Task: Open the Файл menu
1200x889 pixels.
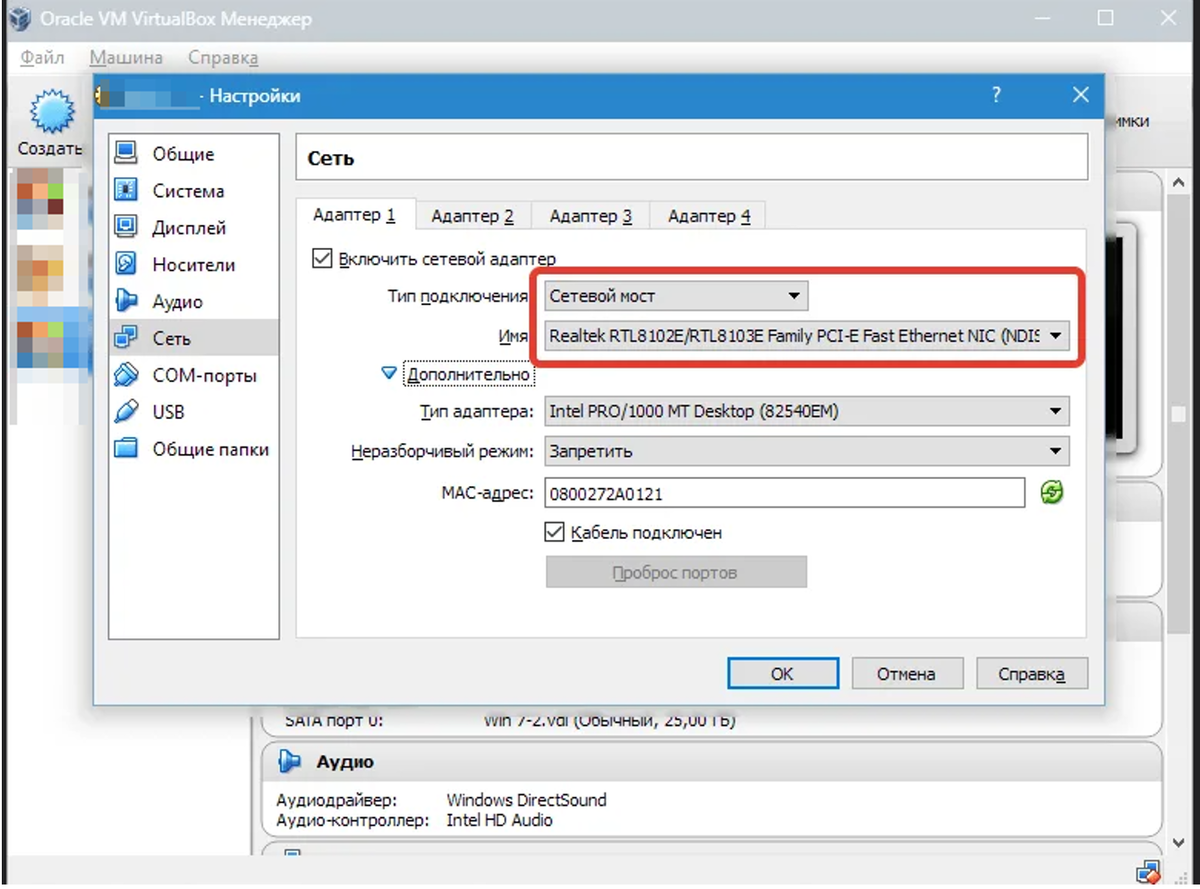Action: pyautogui.click(x=43, y=58)
